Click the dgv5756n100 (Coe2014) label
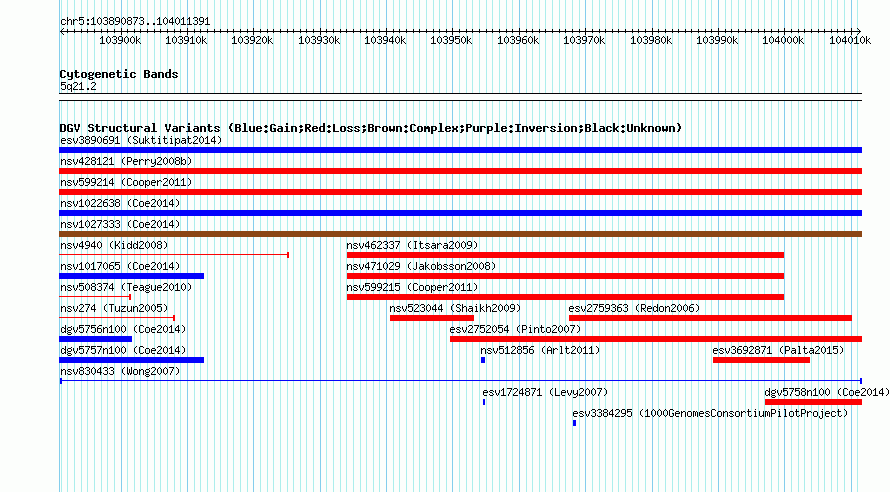Screen dimensions: 890x492 pos(123,329)
